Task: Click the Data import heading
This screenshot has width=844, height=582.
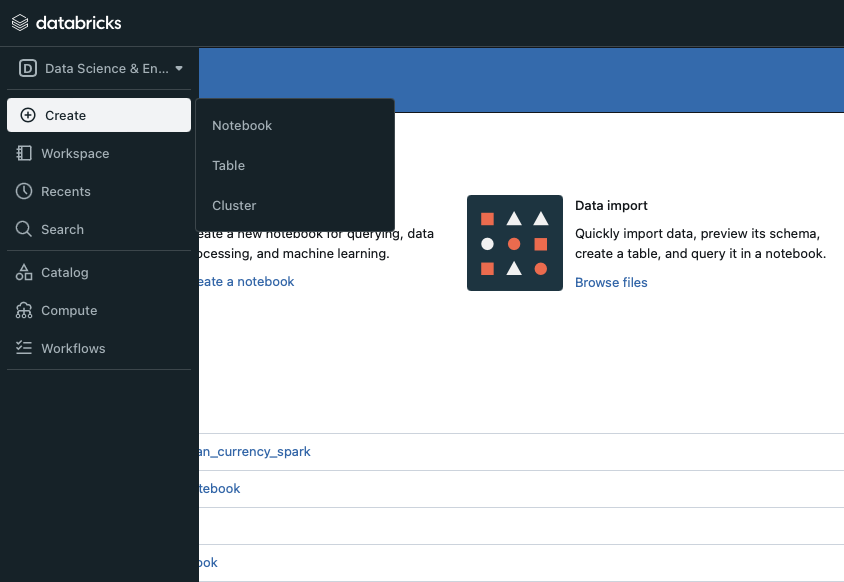Action: pyautogui.click(x=611, y=205)
